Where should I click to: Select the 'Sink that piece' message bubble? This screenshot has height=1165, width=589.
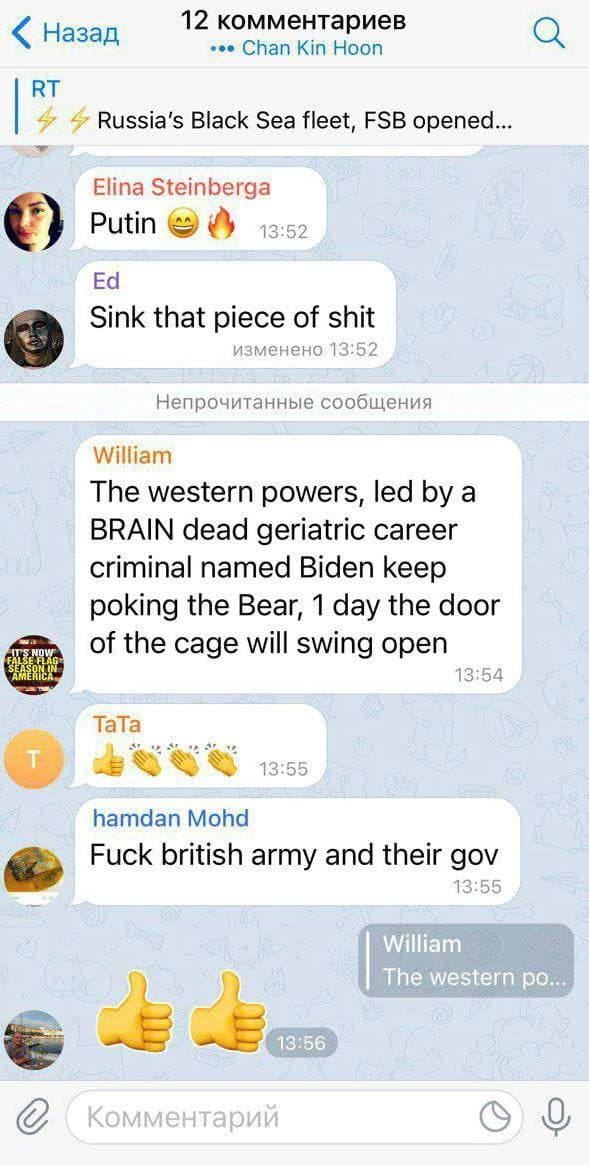235,315
